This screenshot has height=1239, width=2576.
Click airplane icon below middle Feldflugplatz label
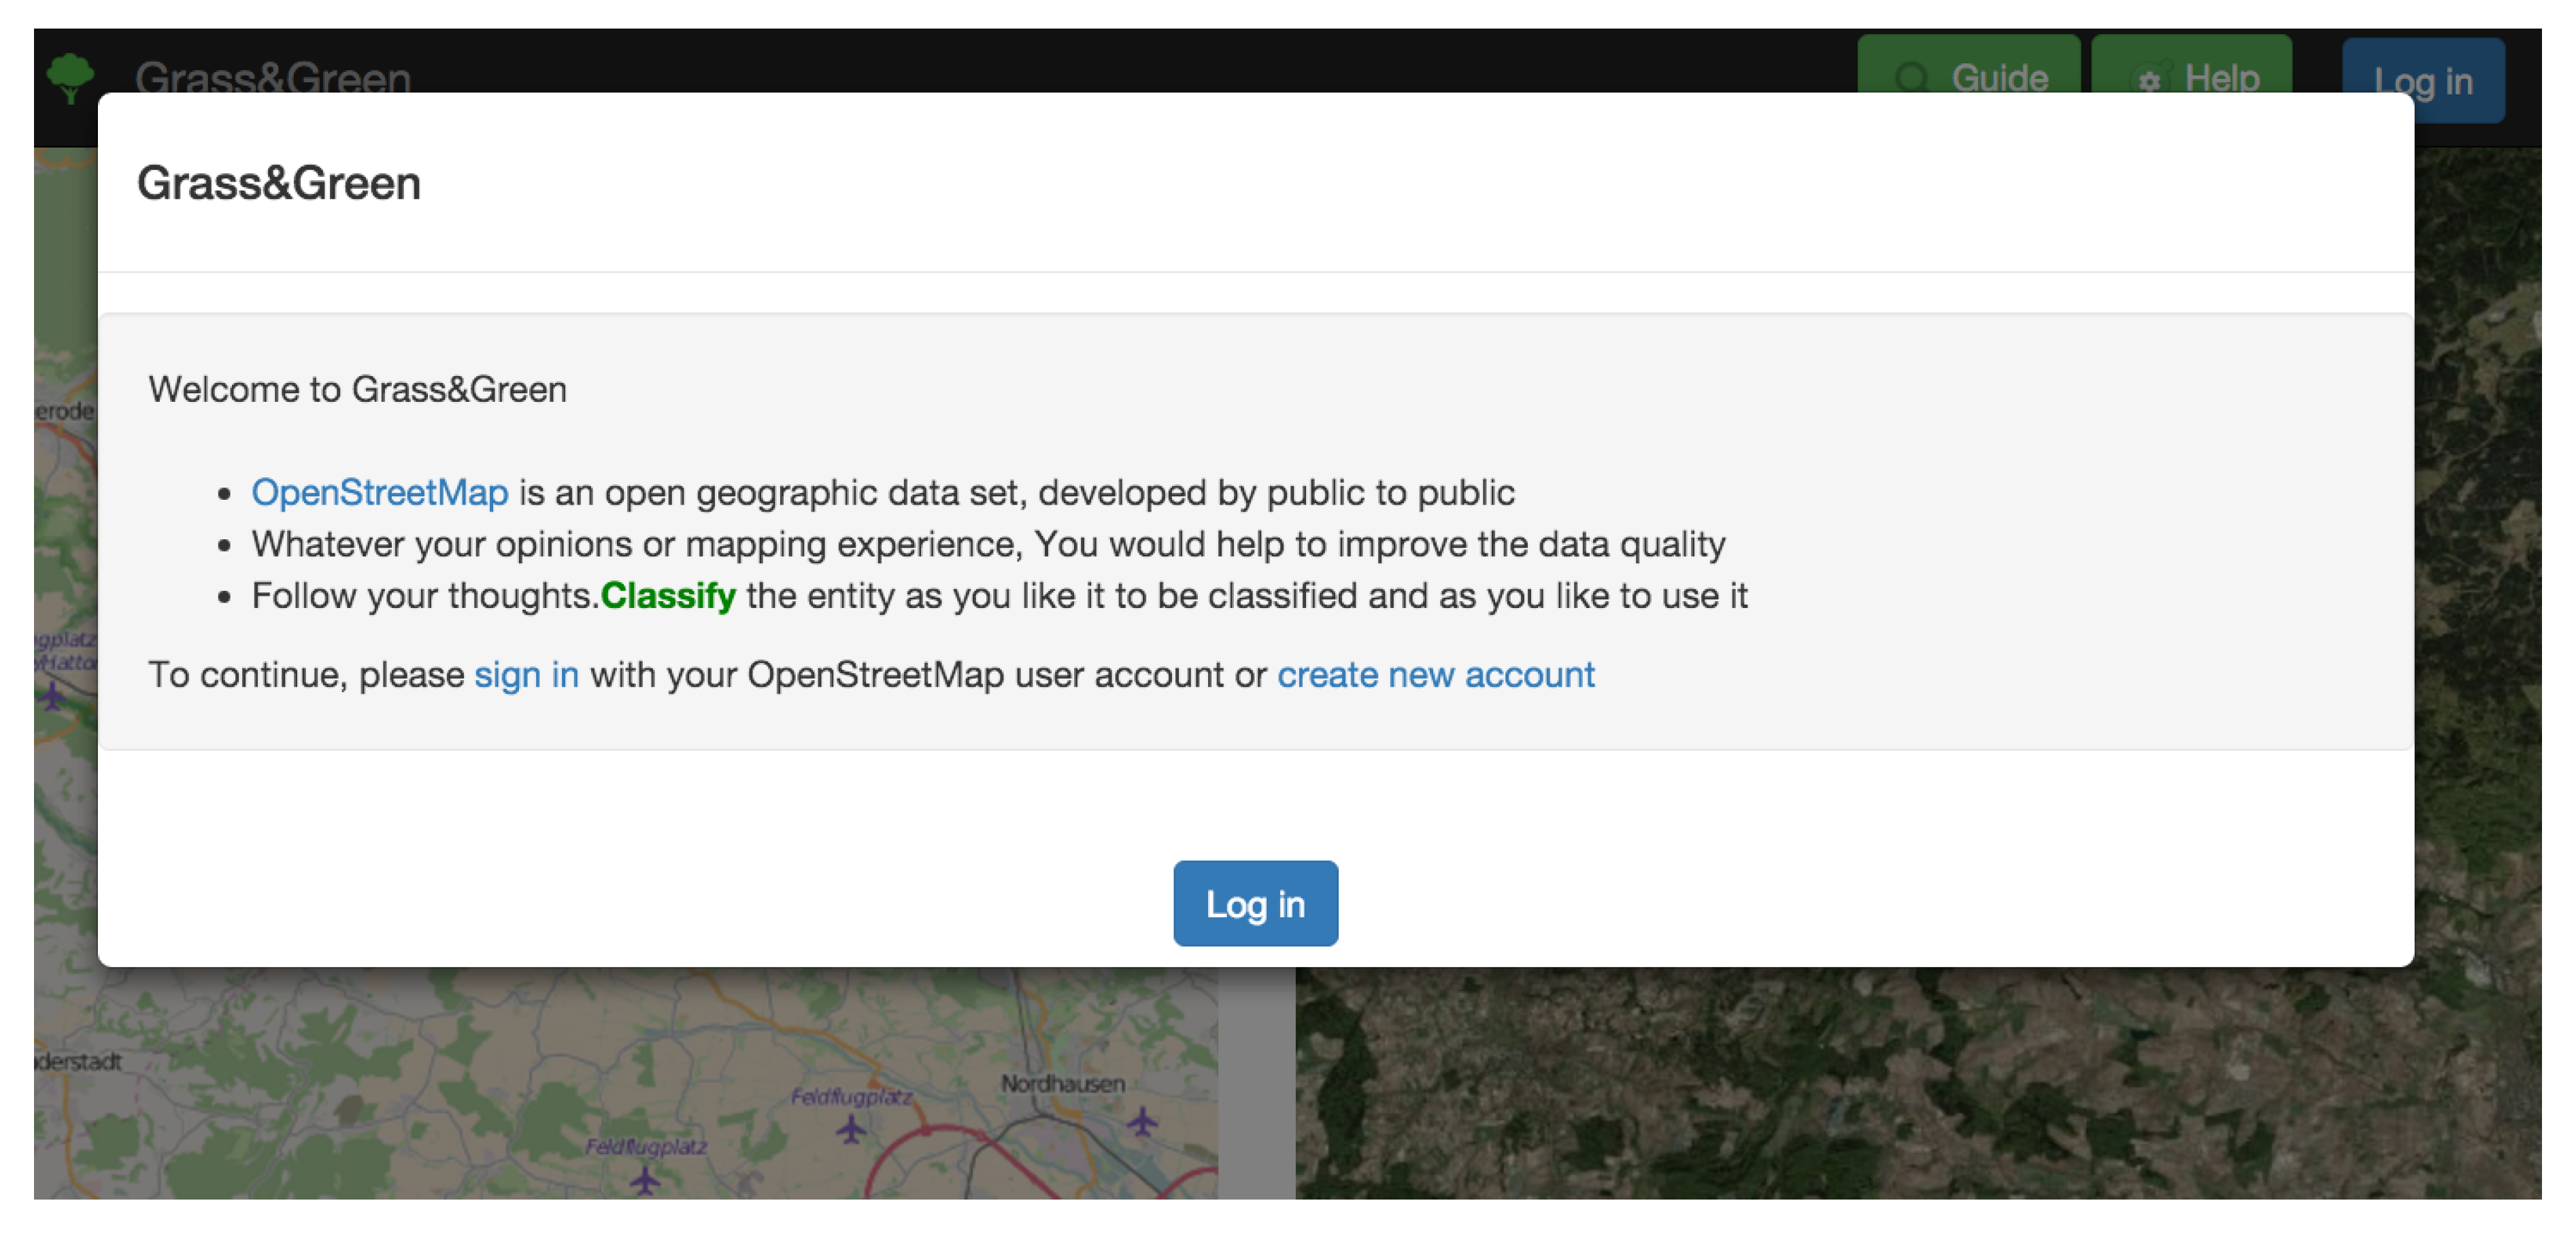851,1130
